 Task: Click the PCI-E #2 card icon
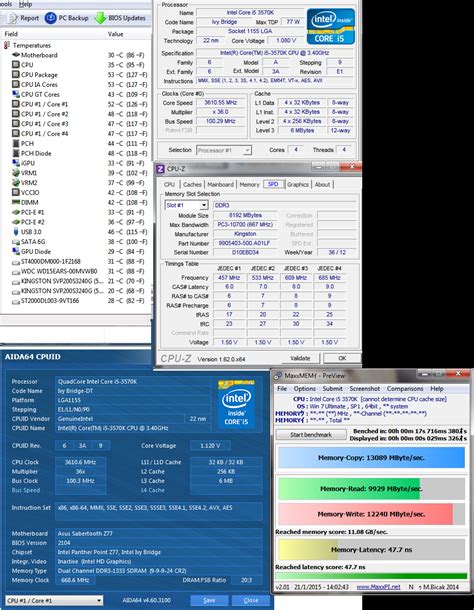click(16, 222)
